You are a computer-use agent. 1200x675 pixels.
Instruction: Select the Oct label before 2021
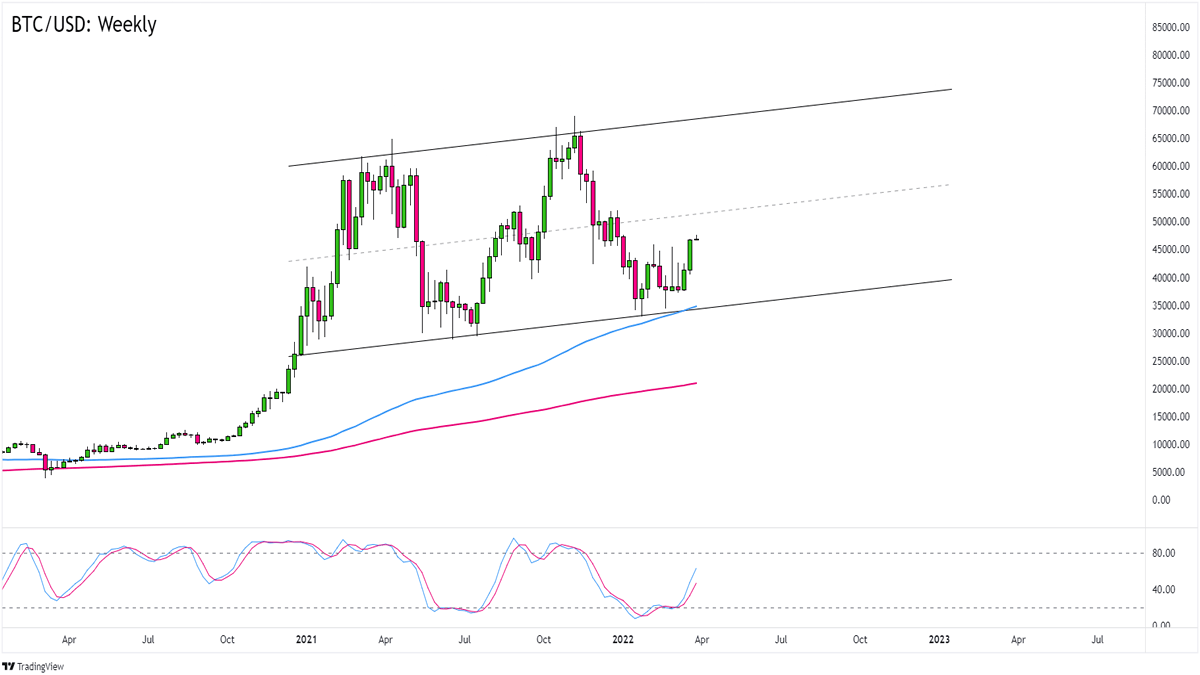point(226,638)
